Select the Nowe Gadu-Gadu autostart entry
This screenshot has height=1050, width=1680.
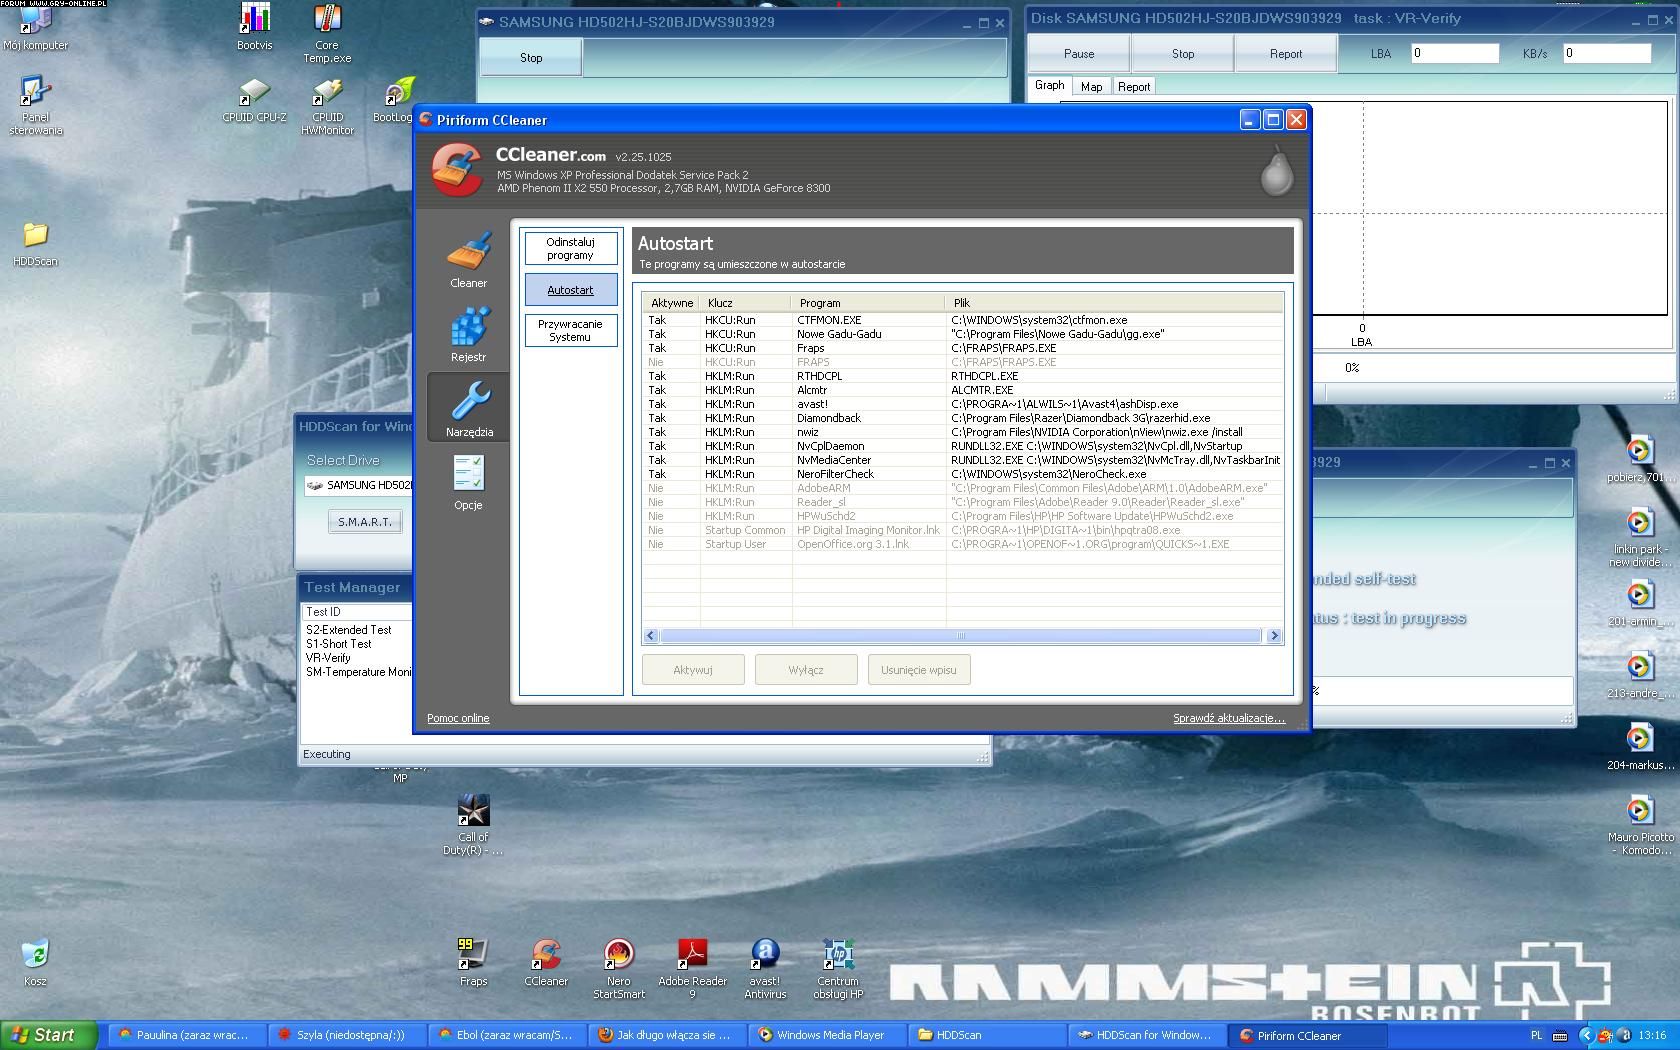963,334
